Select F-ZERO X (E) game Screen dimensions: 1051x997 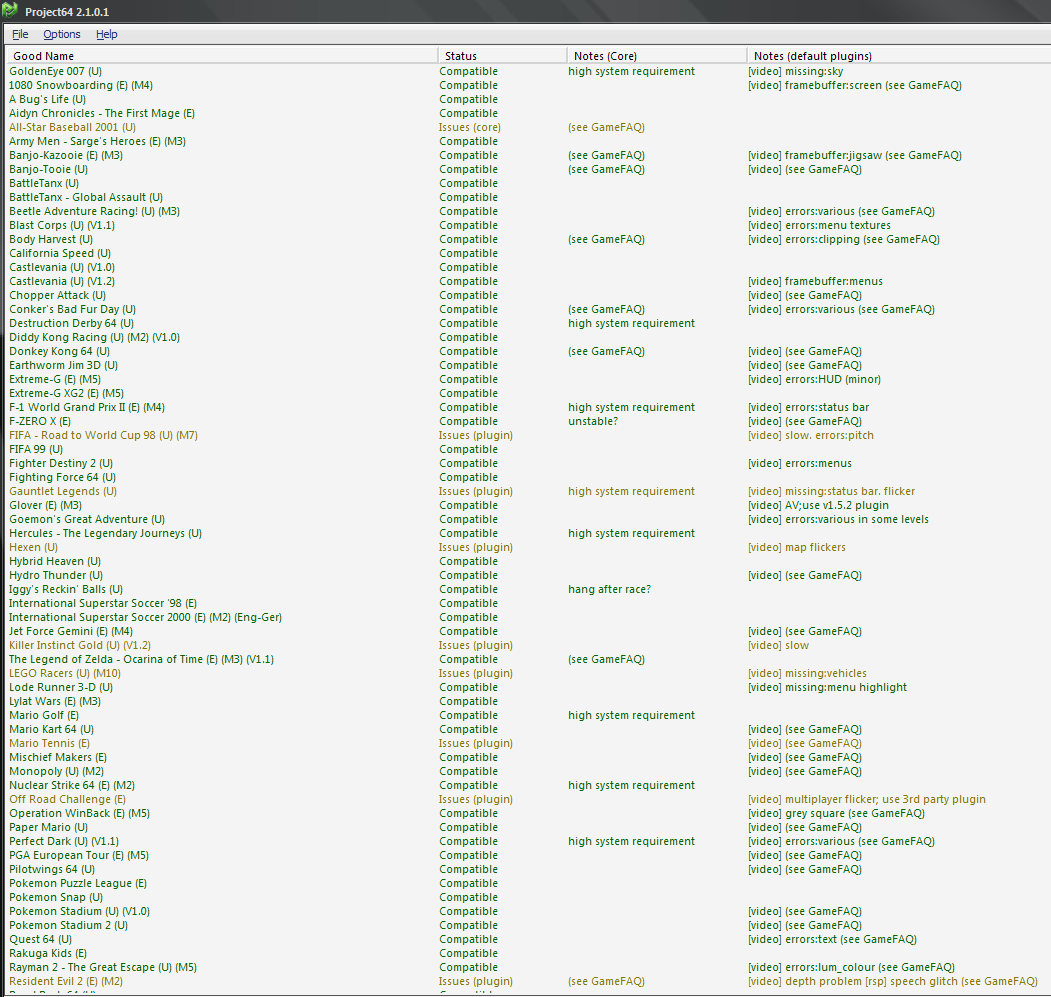[40, 422]
